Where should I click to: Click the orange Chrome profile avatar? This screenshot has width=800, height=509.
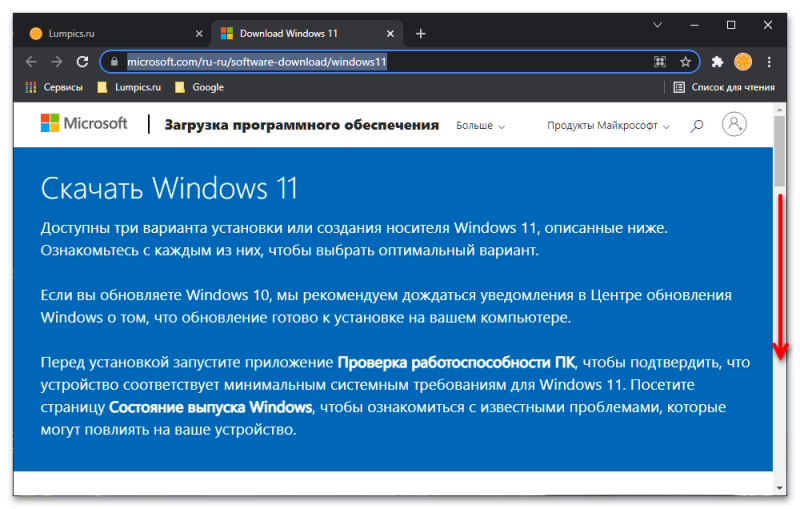[743, 62]
